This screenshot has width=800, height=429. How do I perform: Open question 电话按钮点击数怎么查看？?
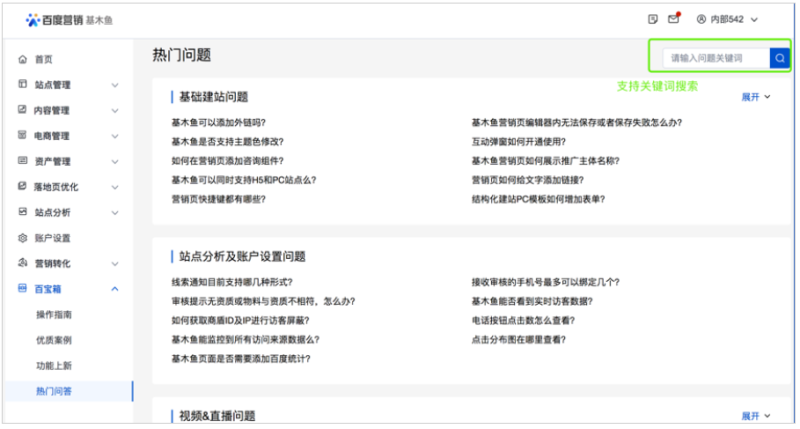(x=522, y=321)
